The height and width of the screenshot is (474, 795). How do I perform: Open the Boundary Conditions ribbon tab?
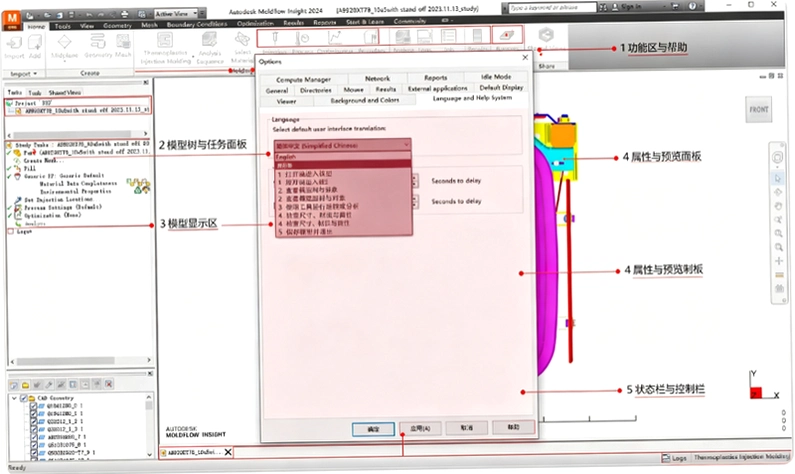197,24
